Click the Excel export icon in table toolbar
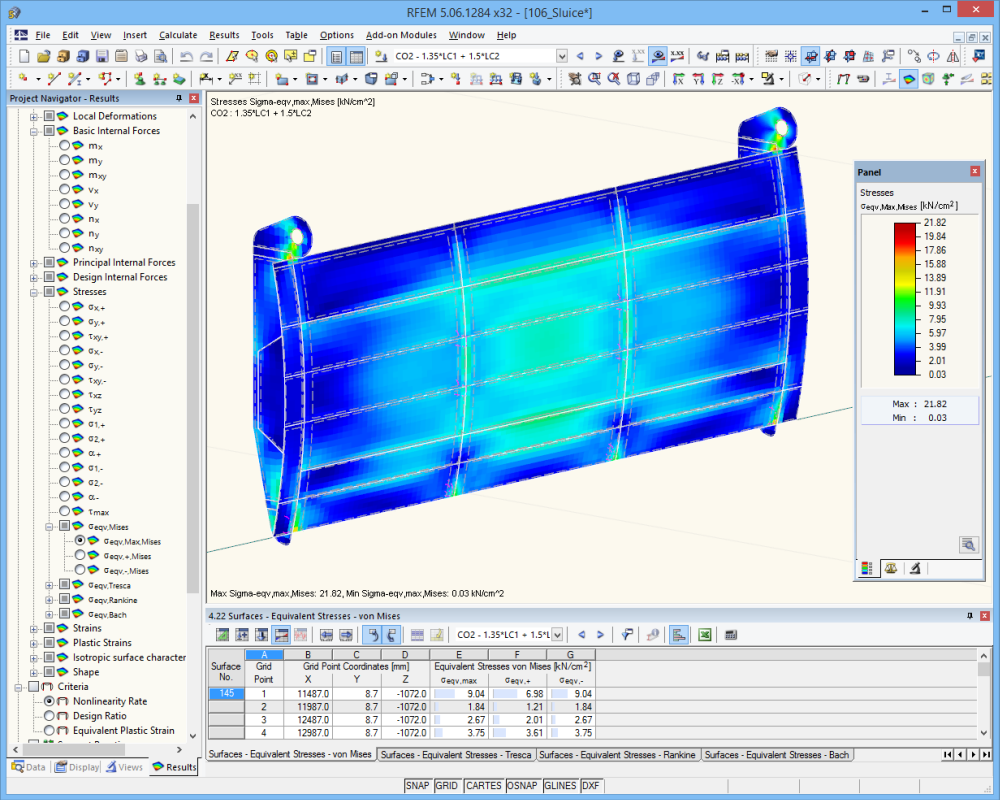1000x800 pixels. [704, 635]
